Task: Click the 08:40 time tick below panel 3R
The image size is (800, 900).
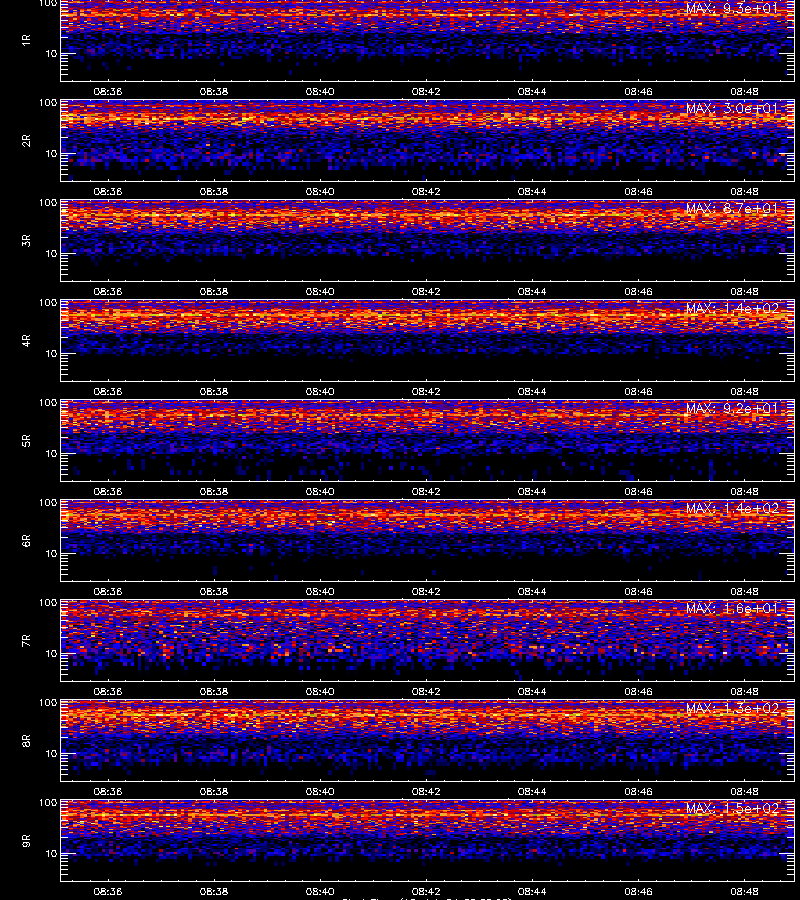Action: (x=320, y=292)
